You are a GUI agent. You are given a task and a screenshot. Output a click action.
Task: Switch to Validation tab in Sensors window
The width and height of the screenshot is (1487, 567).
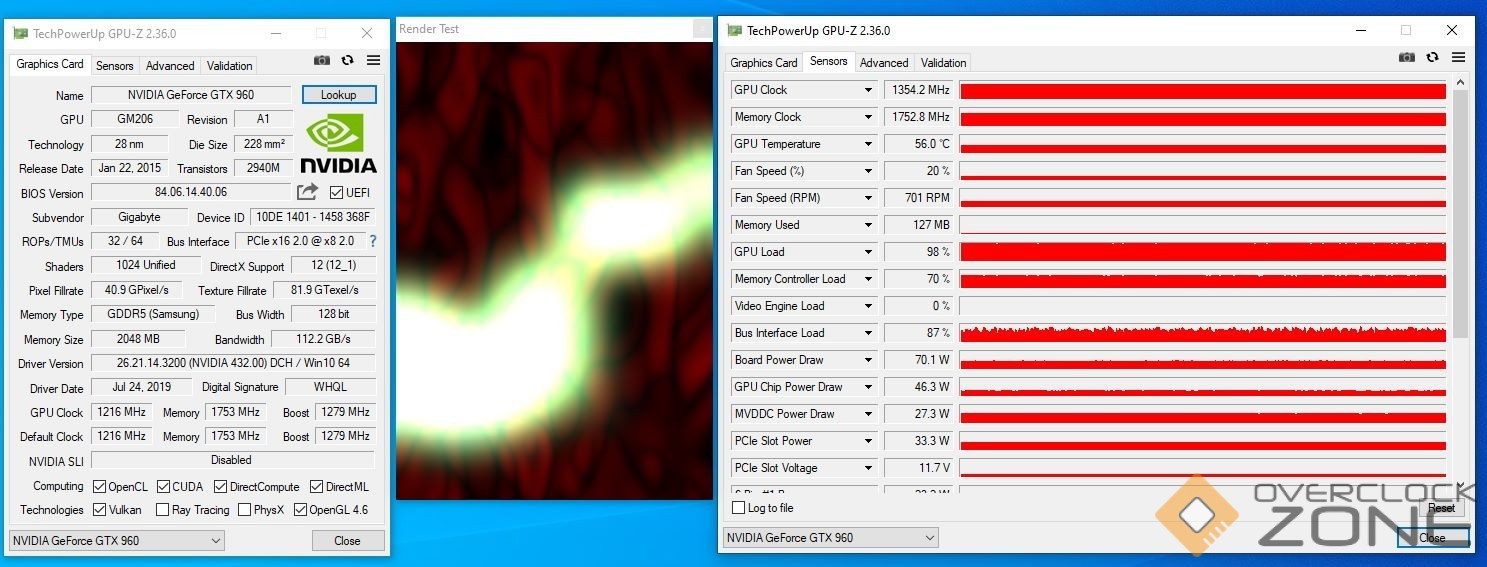click(944, 63)
